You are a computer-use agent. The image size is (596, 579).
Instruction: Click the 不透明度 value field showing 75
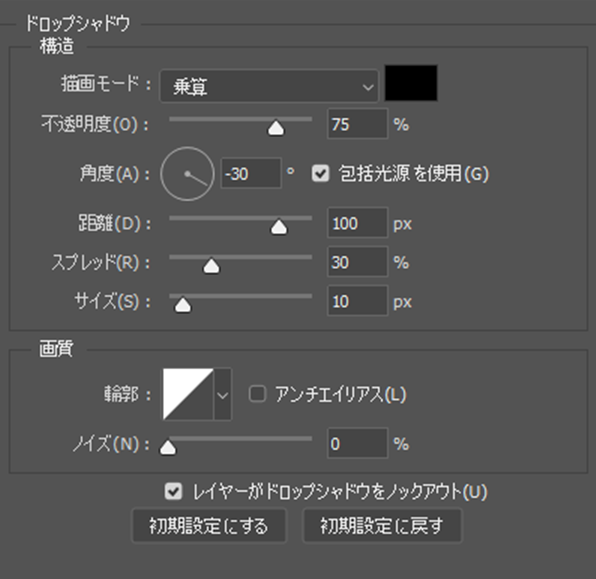(x=357, y=124)
